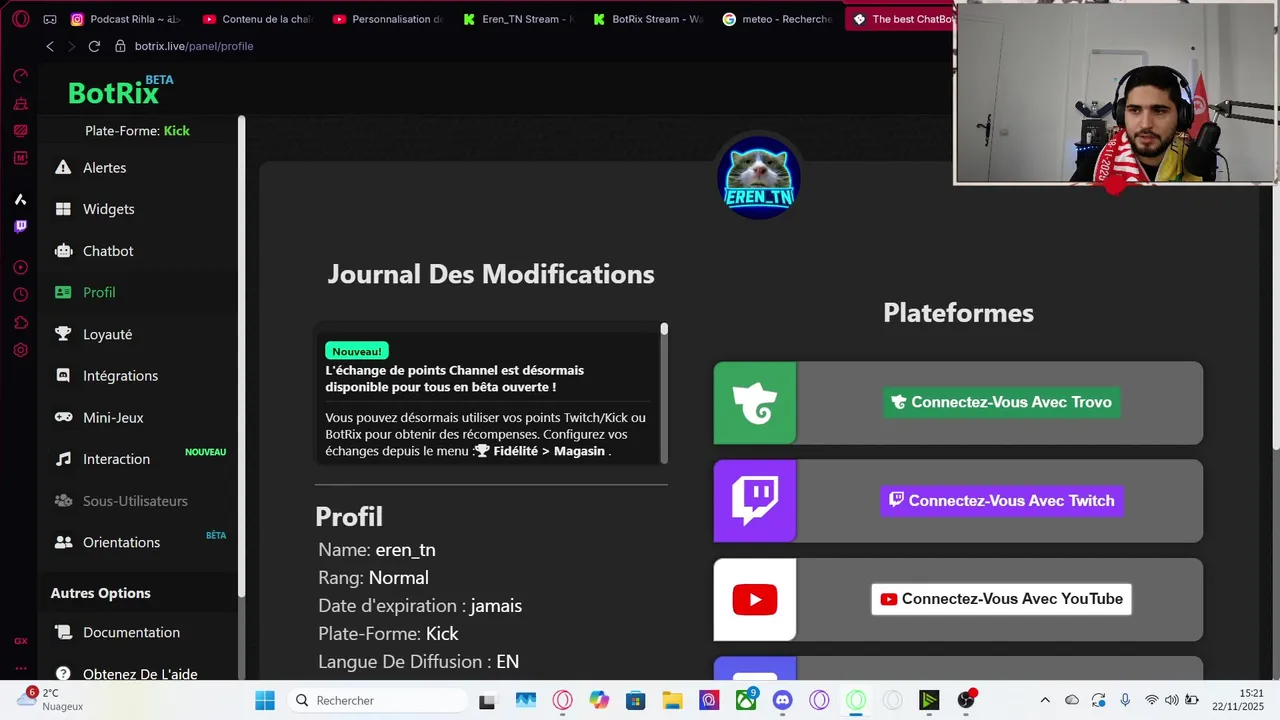Open the Windows Start menu

click(265, 700)
